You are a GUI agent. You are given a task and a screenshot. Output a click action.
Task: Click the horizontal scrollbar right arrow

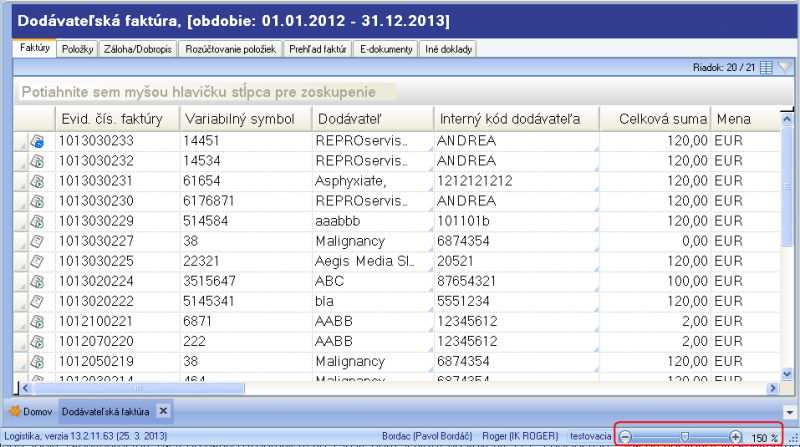tap(772, 388)
